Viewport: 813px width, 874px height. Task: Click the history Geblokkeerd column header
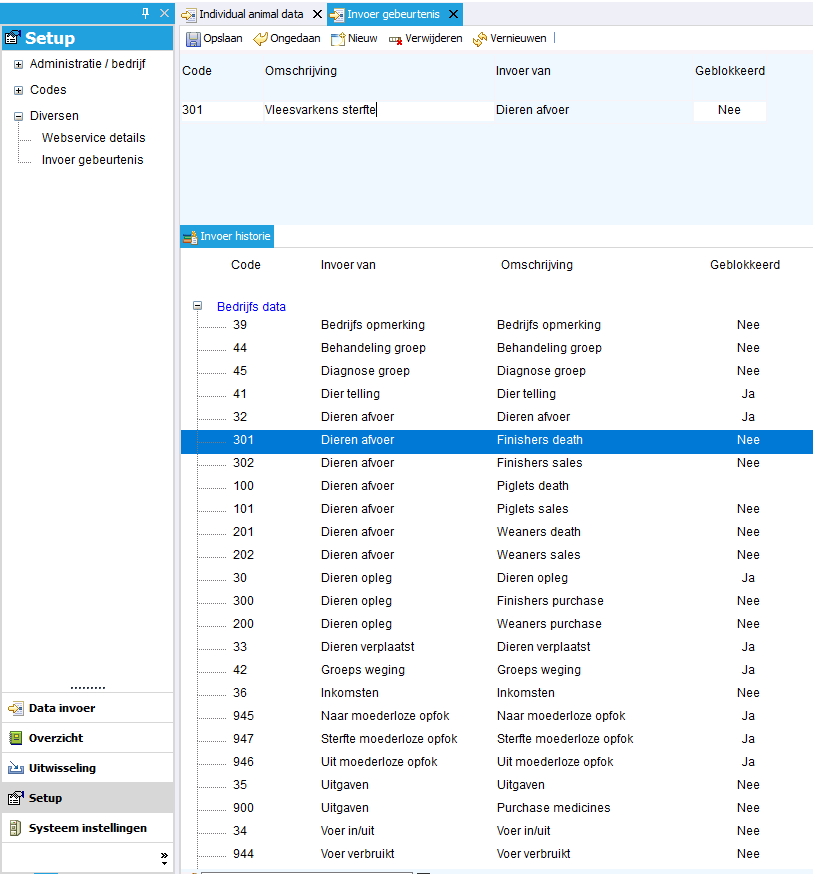[x=744, y=265]
